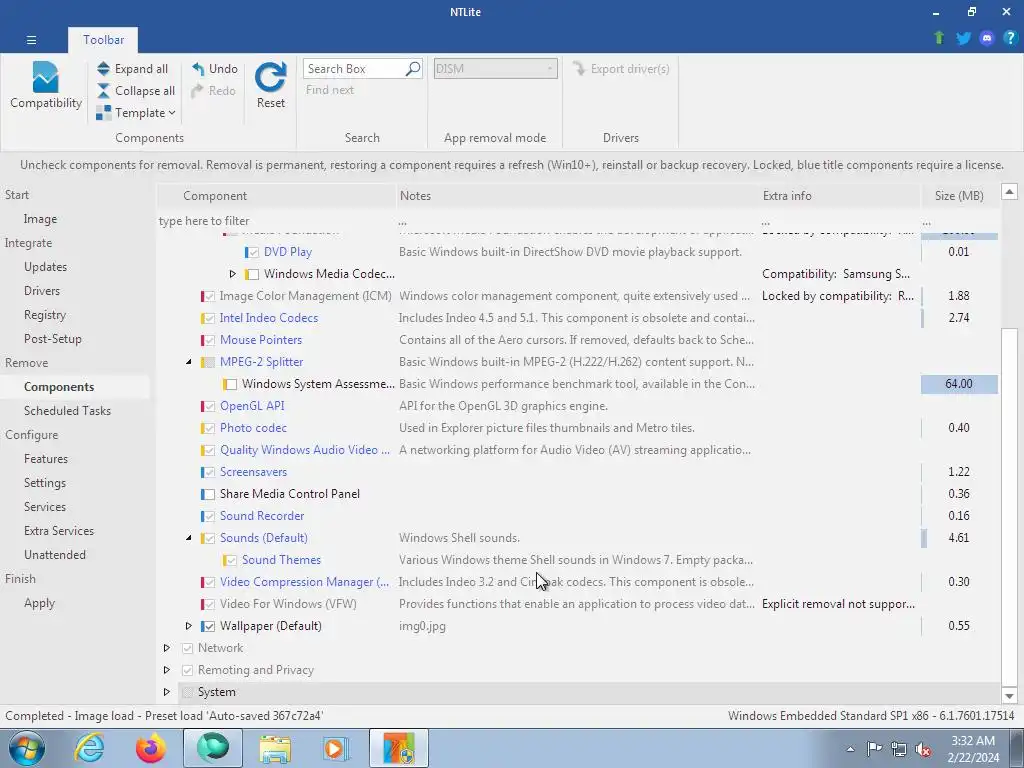Collapse the MPEG-2 Splitter node

coord(189,362)
